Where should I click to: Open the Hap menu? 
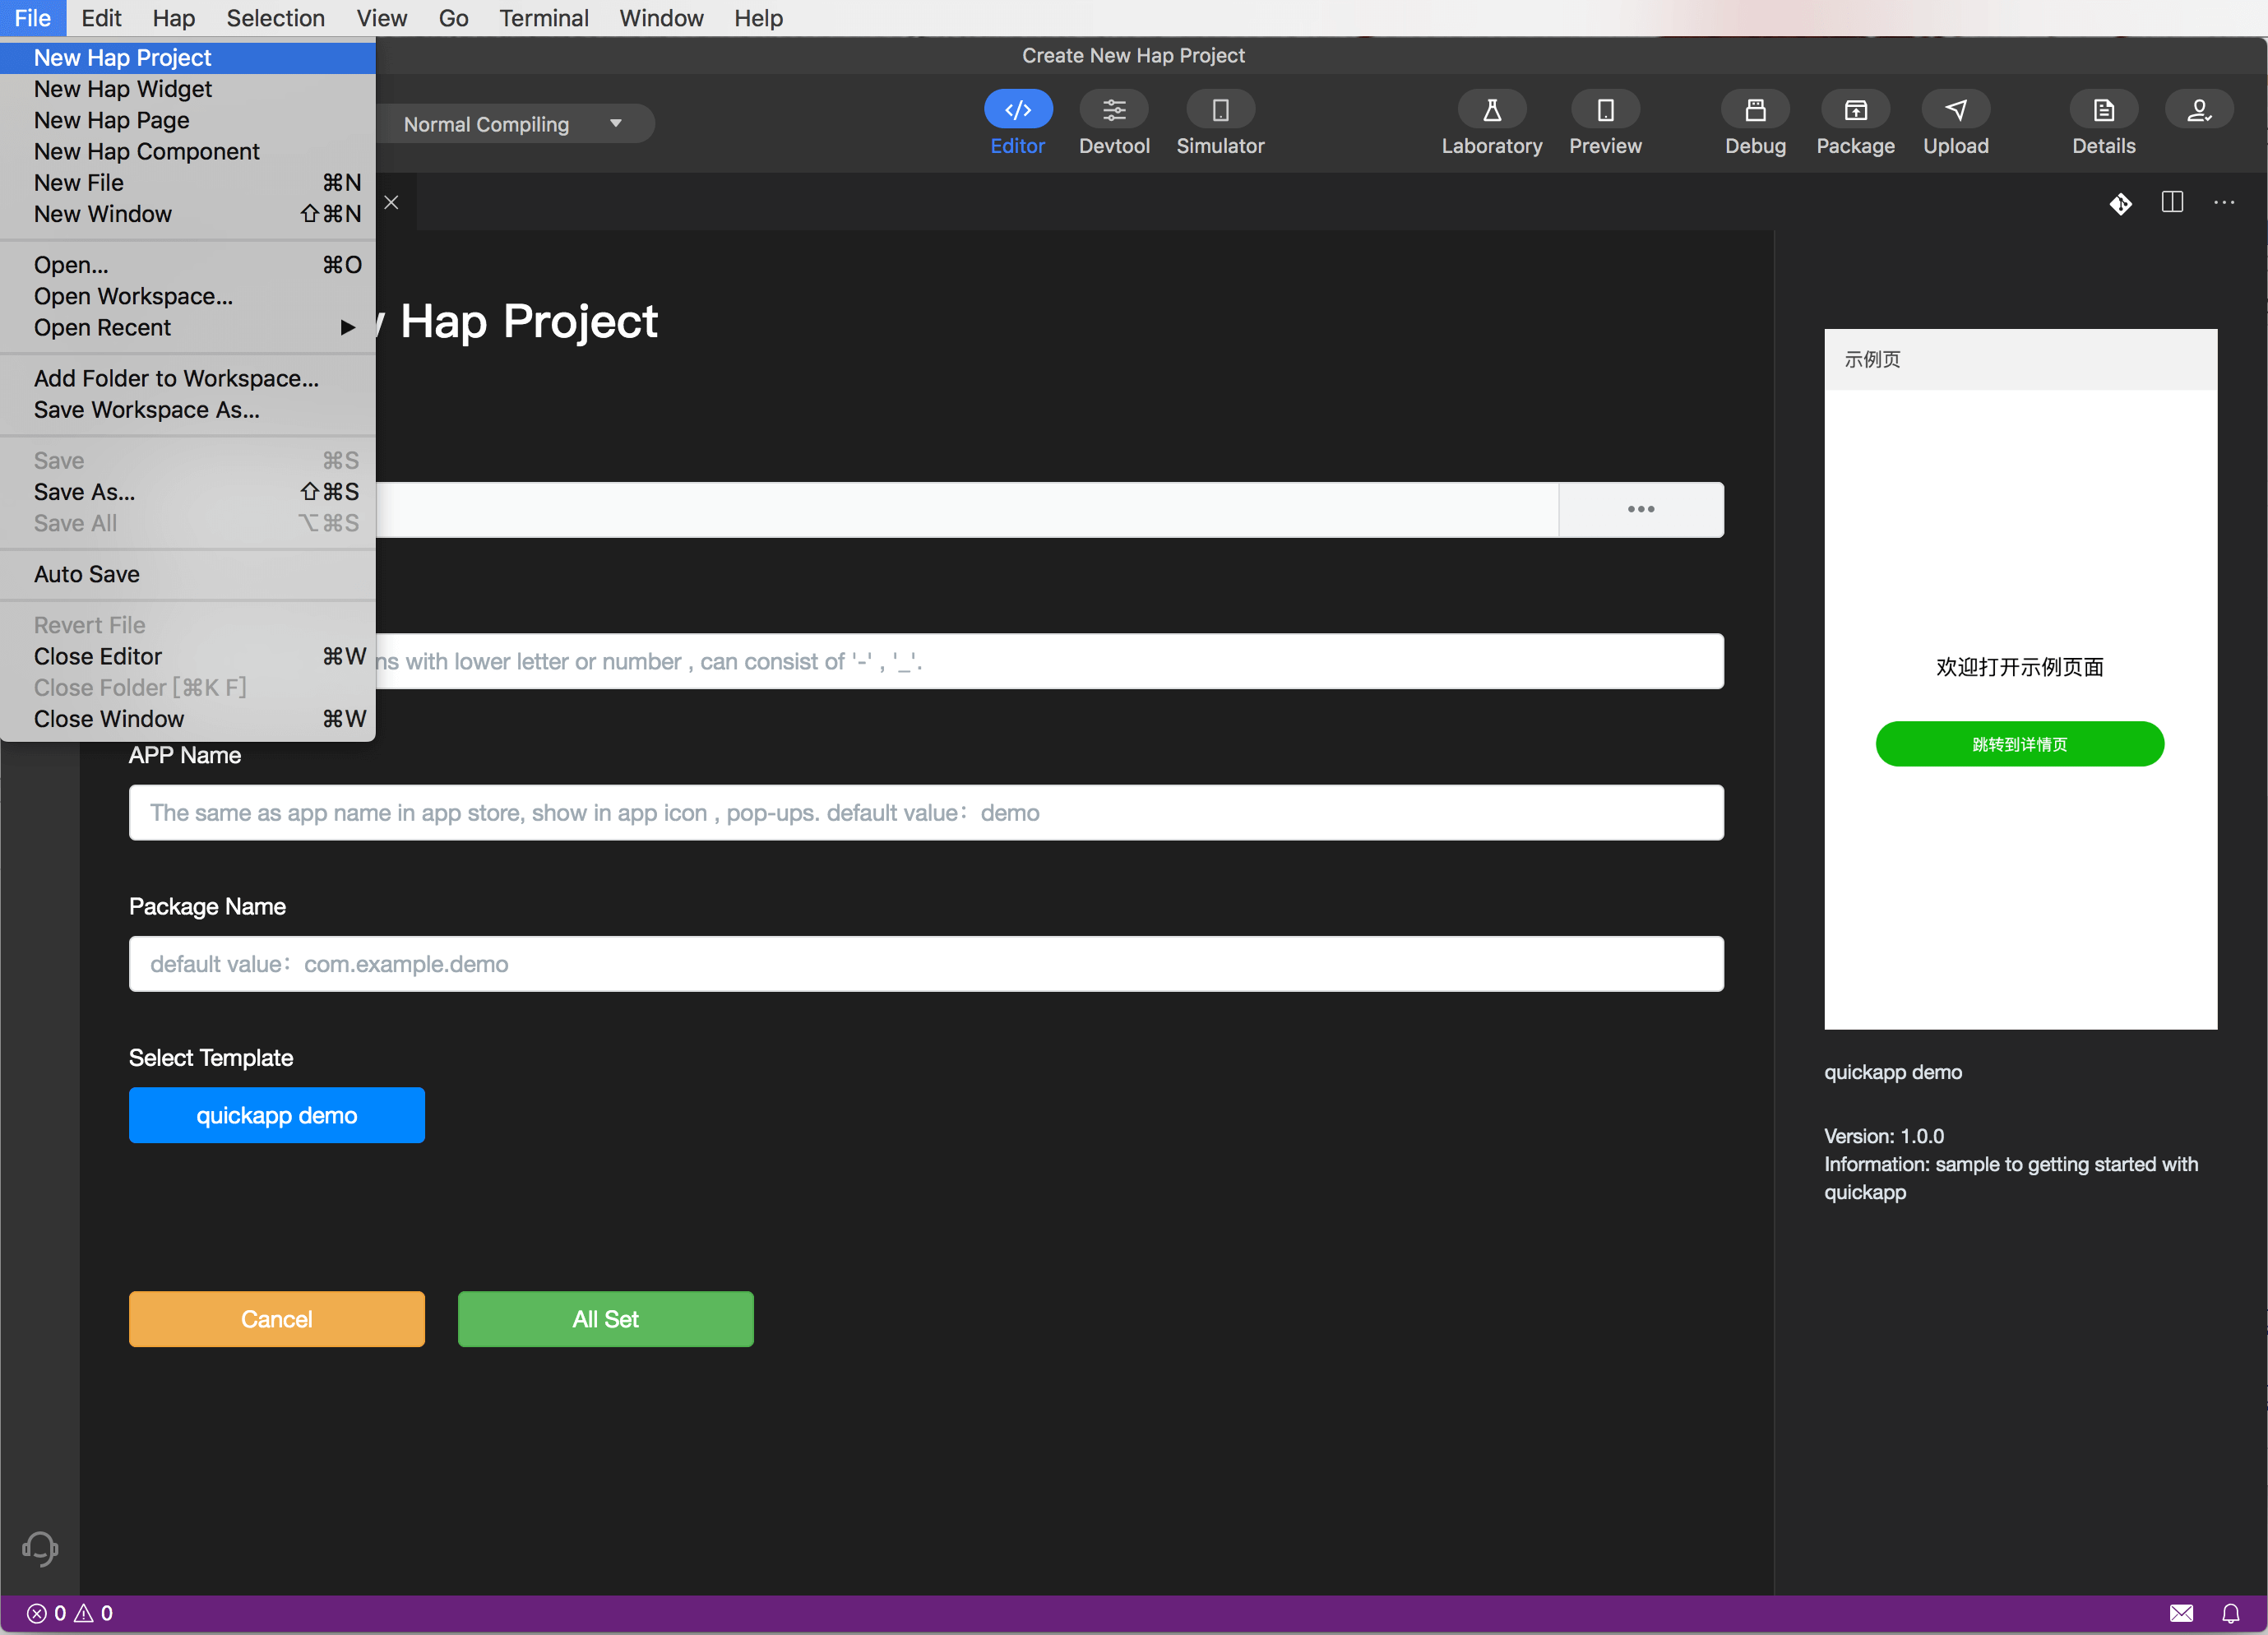click(x=174, y=18)
